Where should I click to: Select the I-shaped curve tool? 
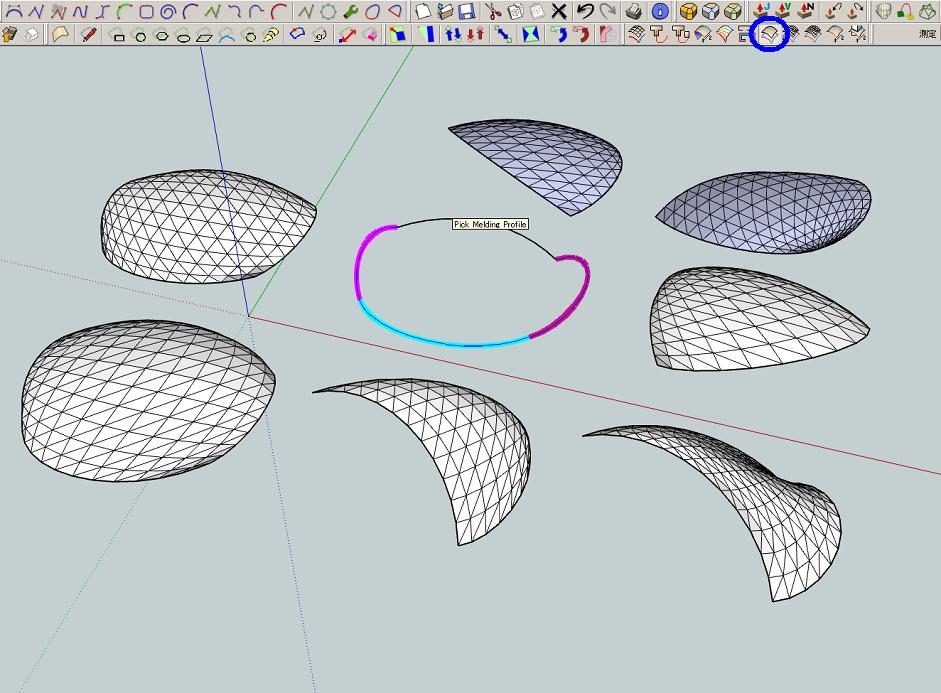(x=103, y=11)
